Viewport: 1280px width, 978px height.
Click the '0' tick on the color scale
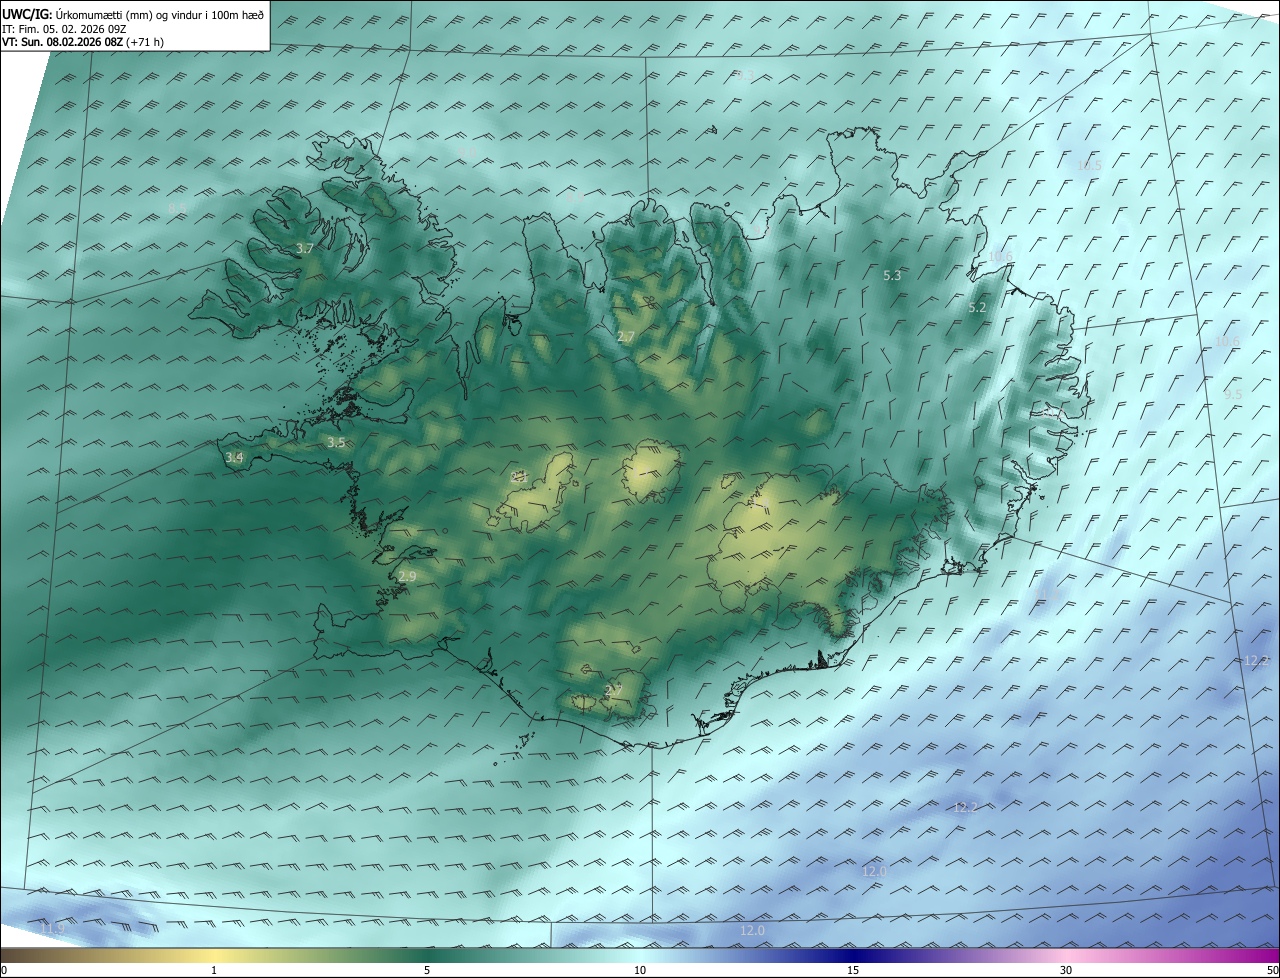(x=4, y=970)
